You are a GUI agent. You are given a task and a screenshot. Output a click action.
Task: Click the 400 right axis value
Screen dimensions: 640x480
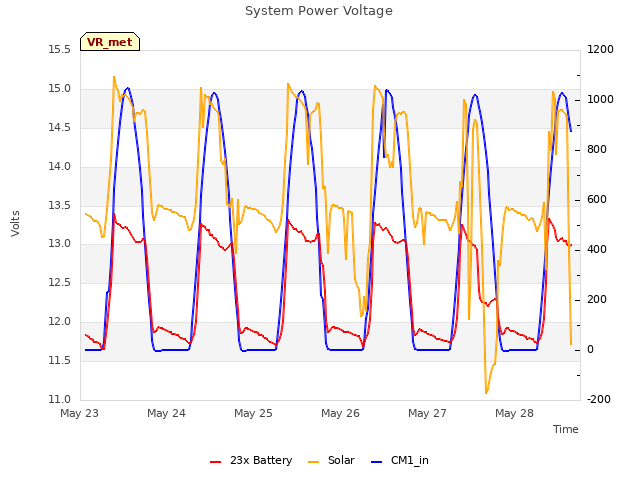click(x=597, y=249)
